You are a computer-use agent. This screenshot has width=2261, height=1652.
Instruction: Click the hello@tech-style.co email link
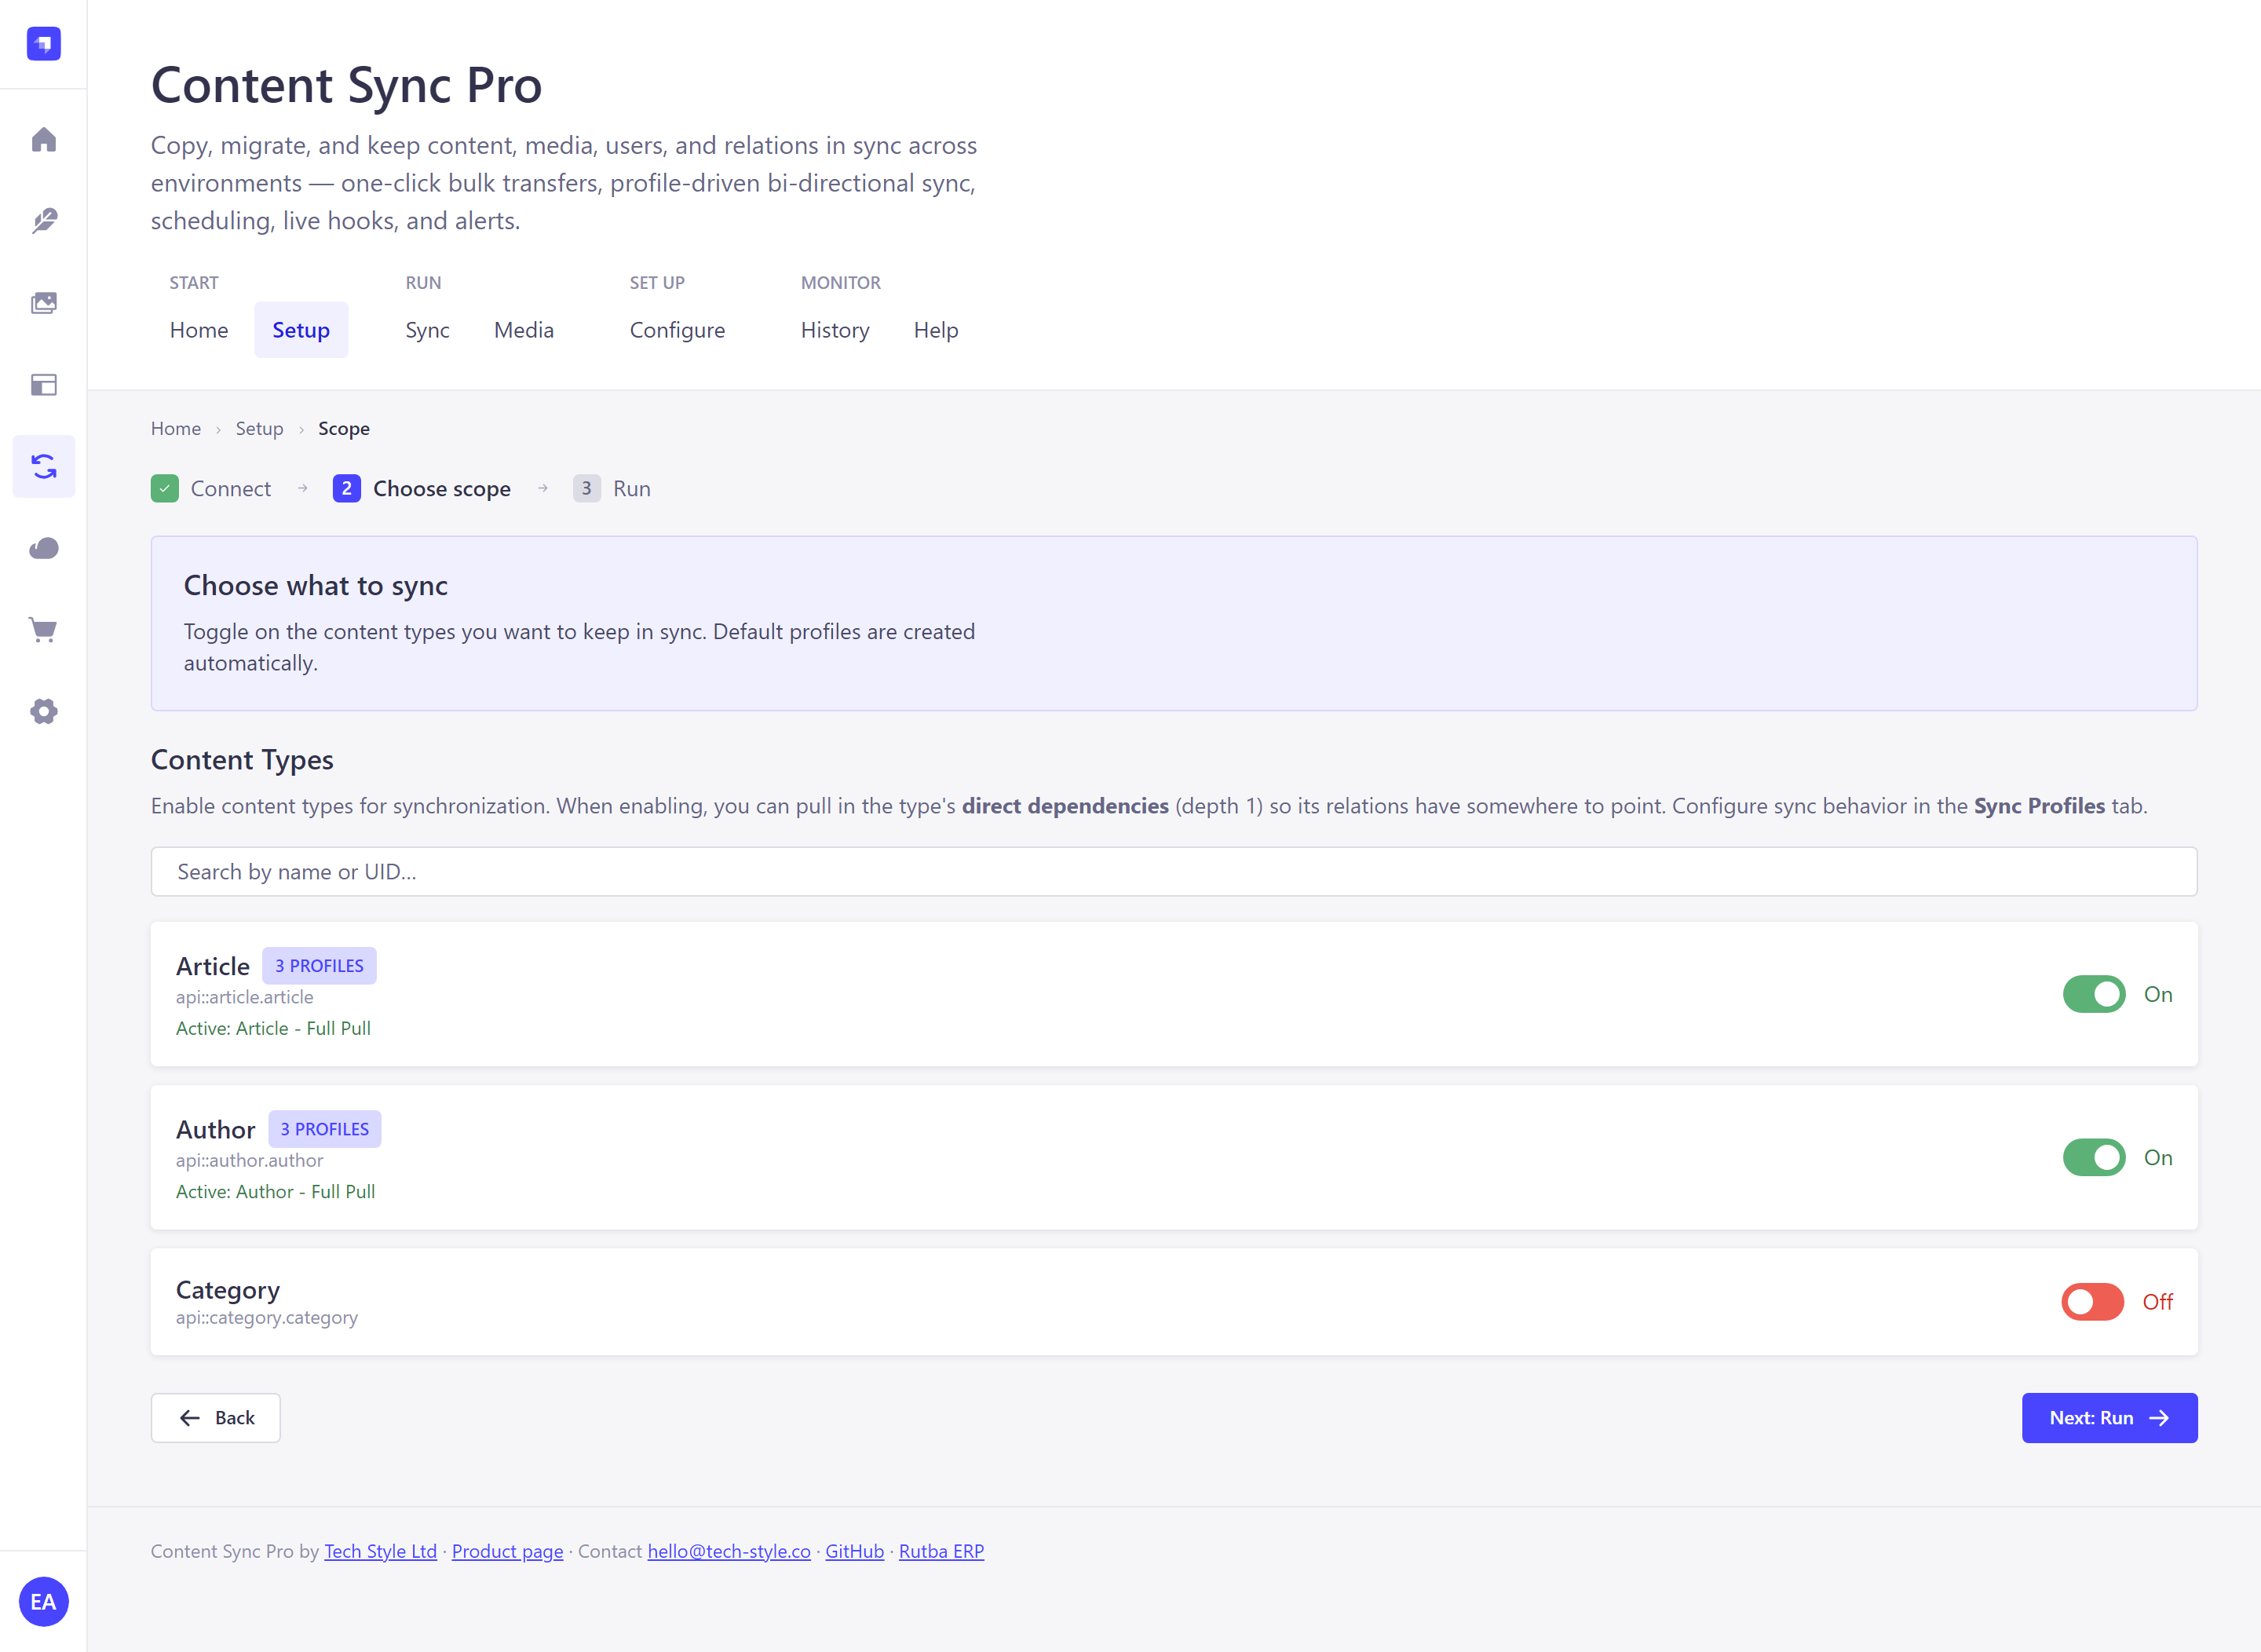coord(729,1551)
